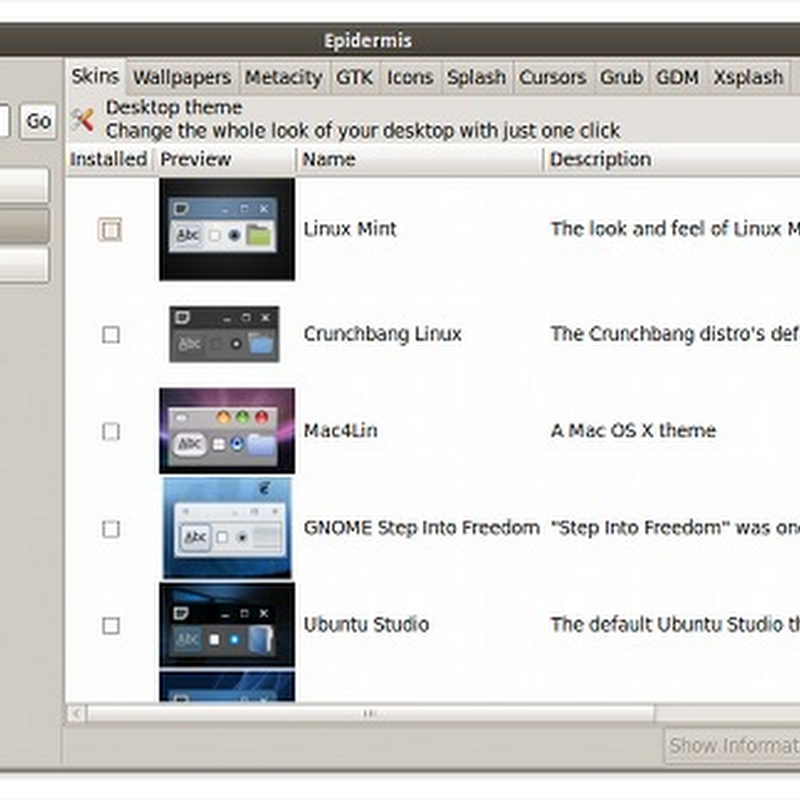Click the search input field beside Go

pos(5,121)
